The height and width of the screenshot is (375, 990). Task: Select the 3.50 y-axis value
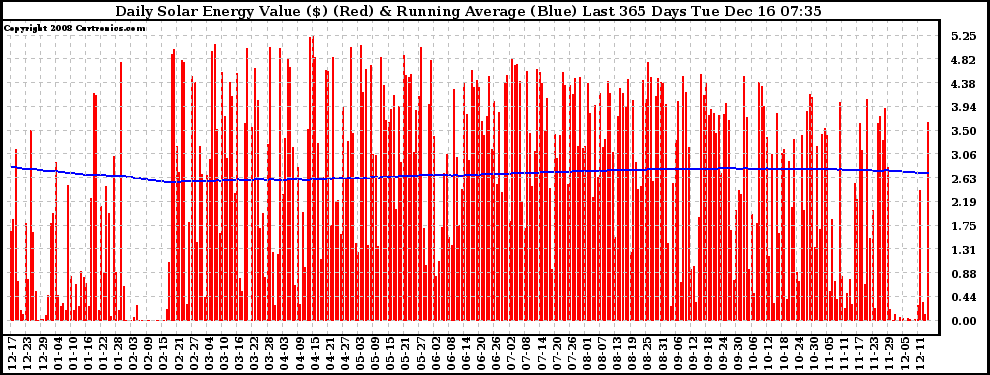pos(963,131)
